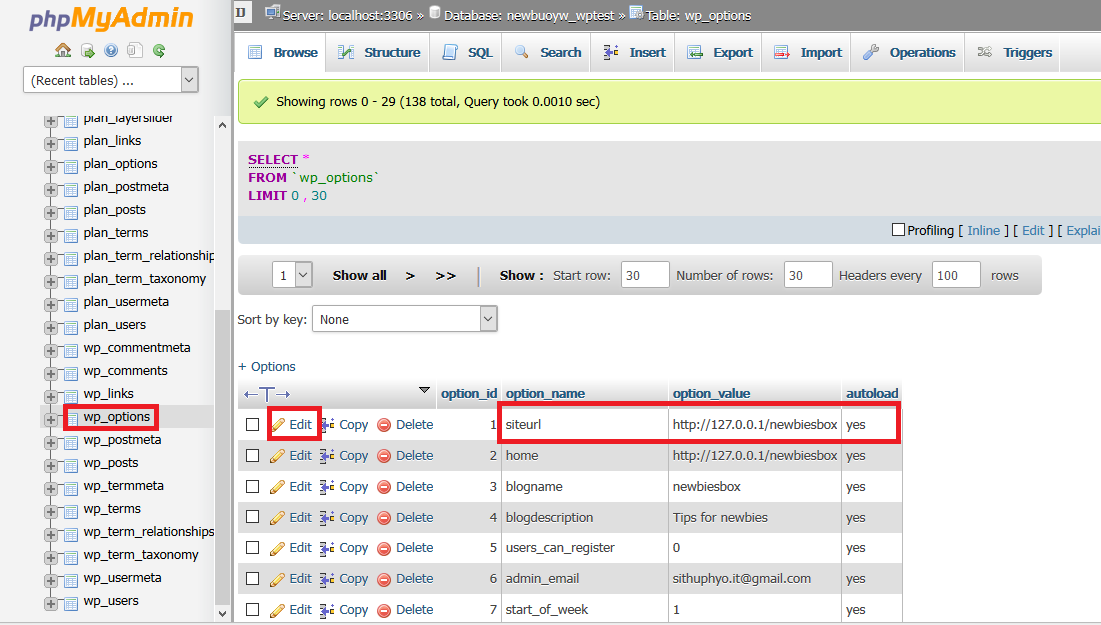
Task: Click the Browse tab icon
Action: tap(256, 52)
